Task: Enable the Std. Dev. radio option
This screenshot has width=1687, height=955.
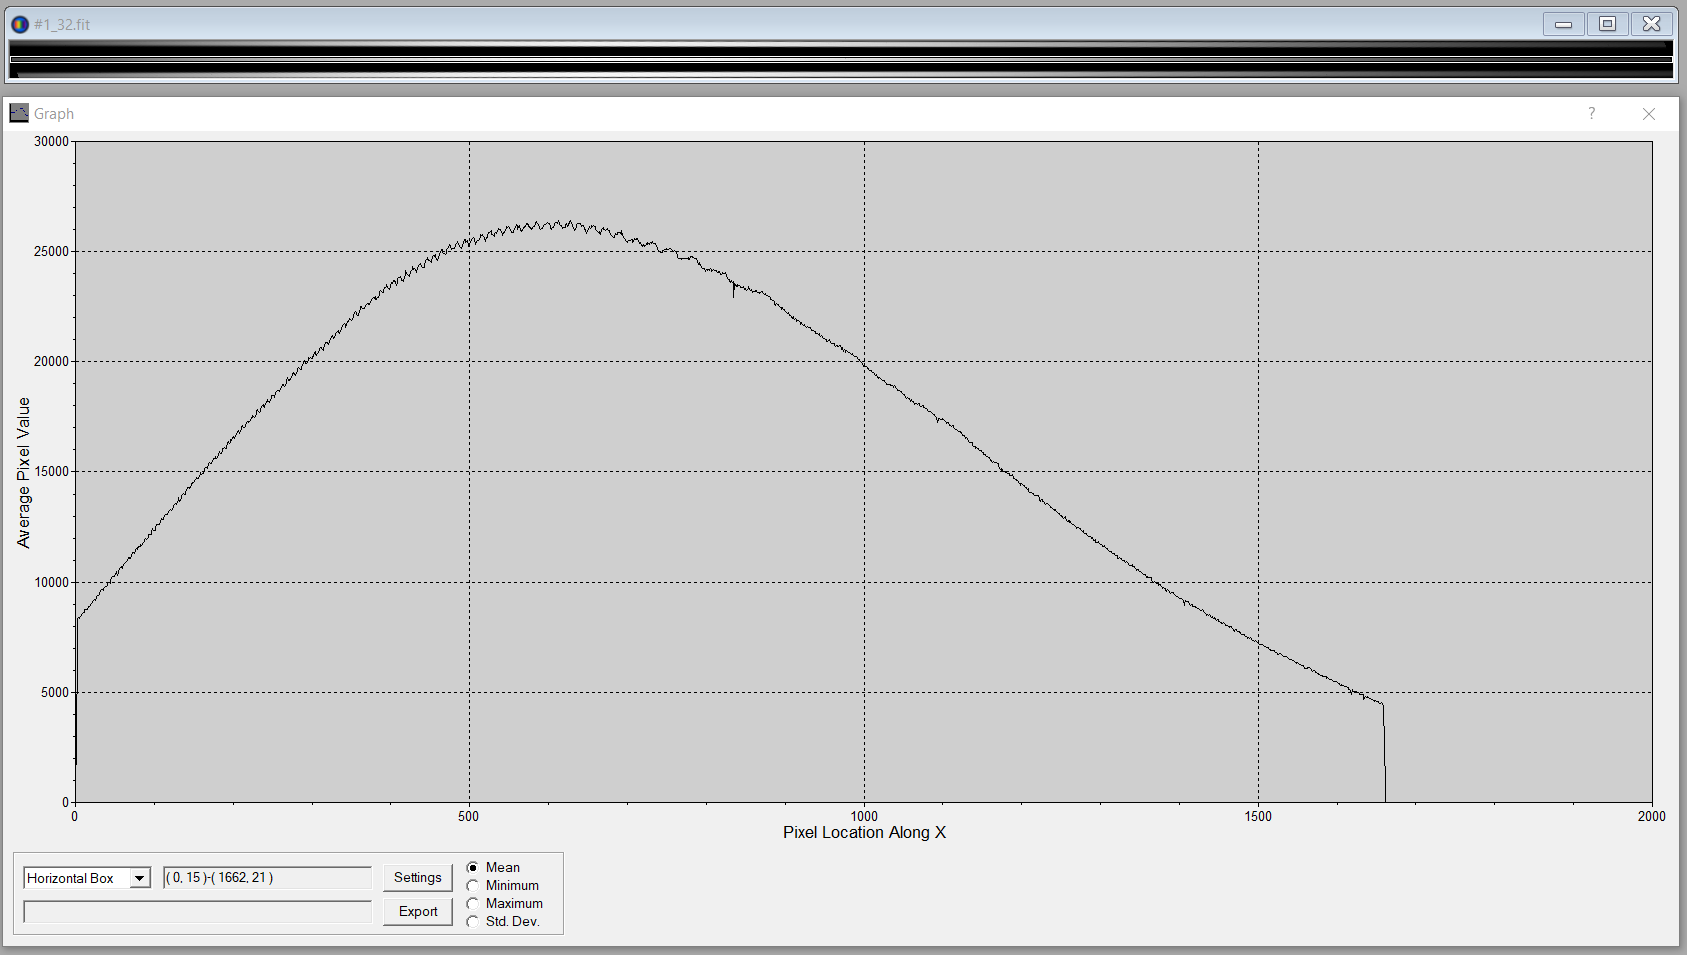Action: point(473,922)
